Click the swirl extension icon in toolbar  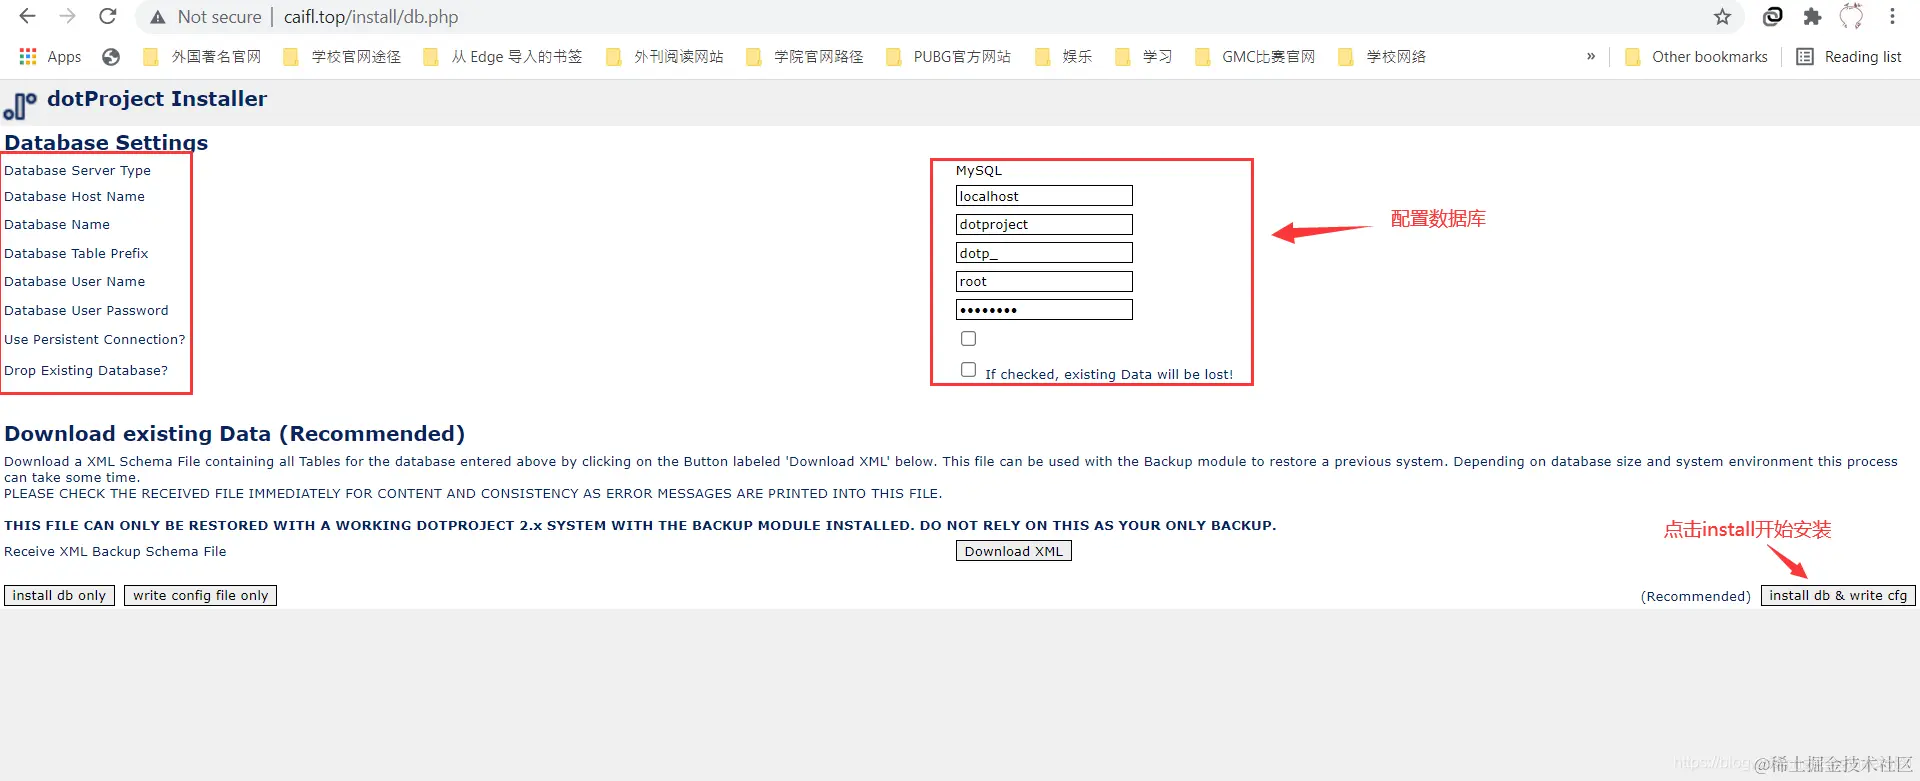1772,17
